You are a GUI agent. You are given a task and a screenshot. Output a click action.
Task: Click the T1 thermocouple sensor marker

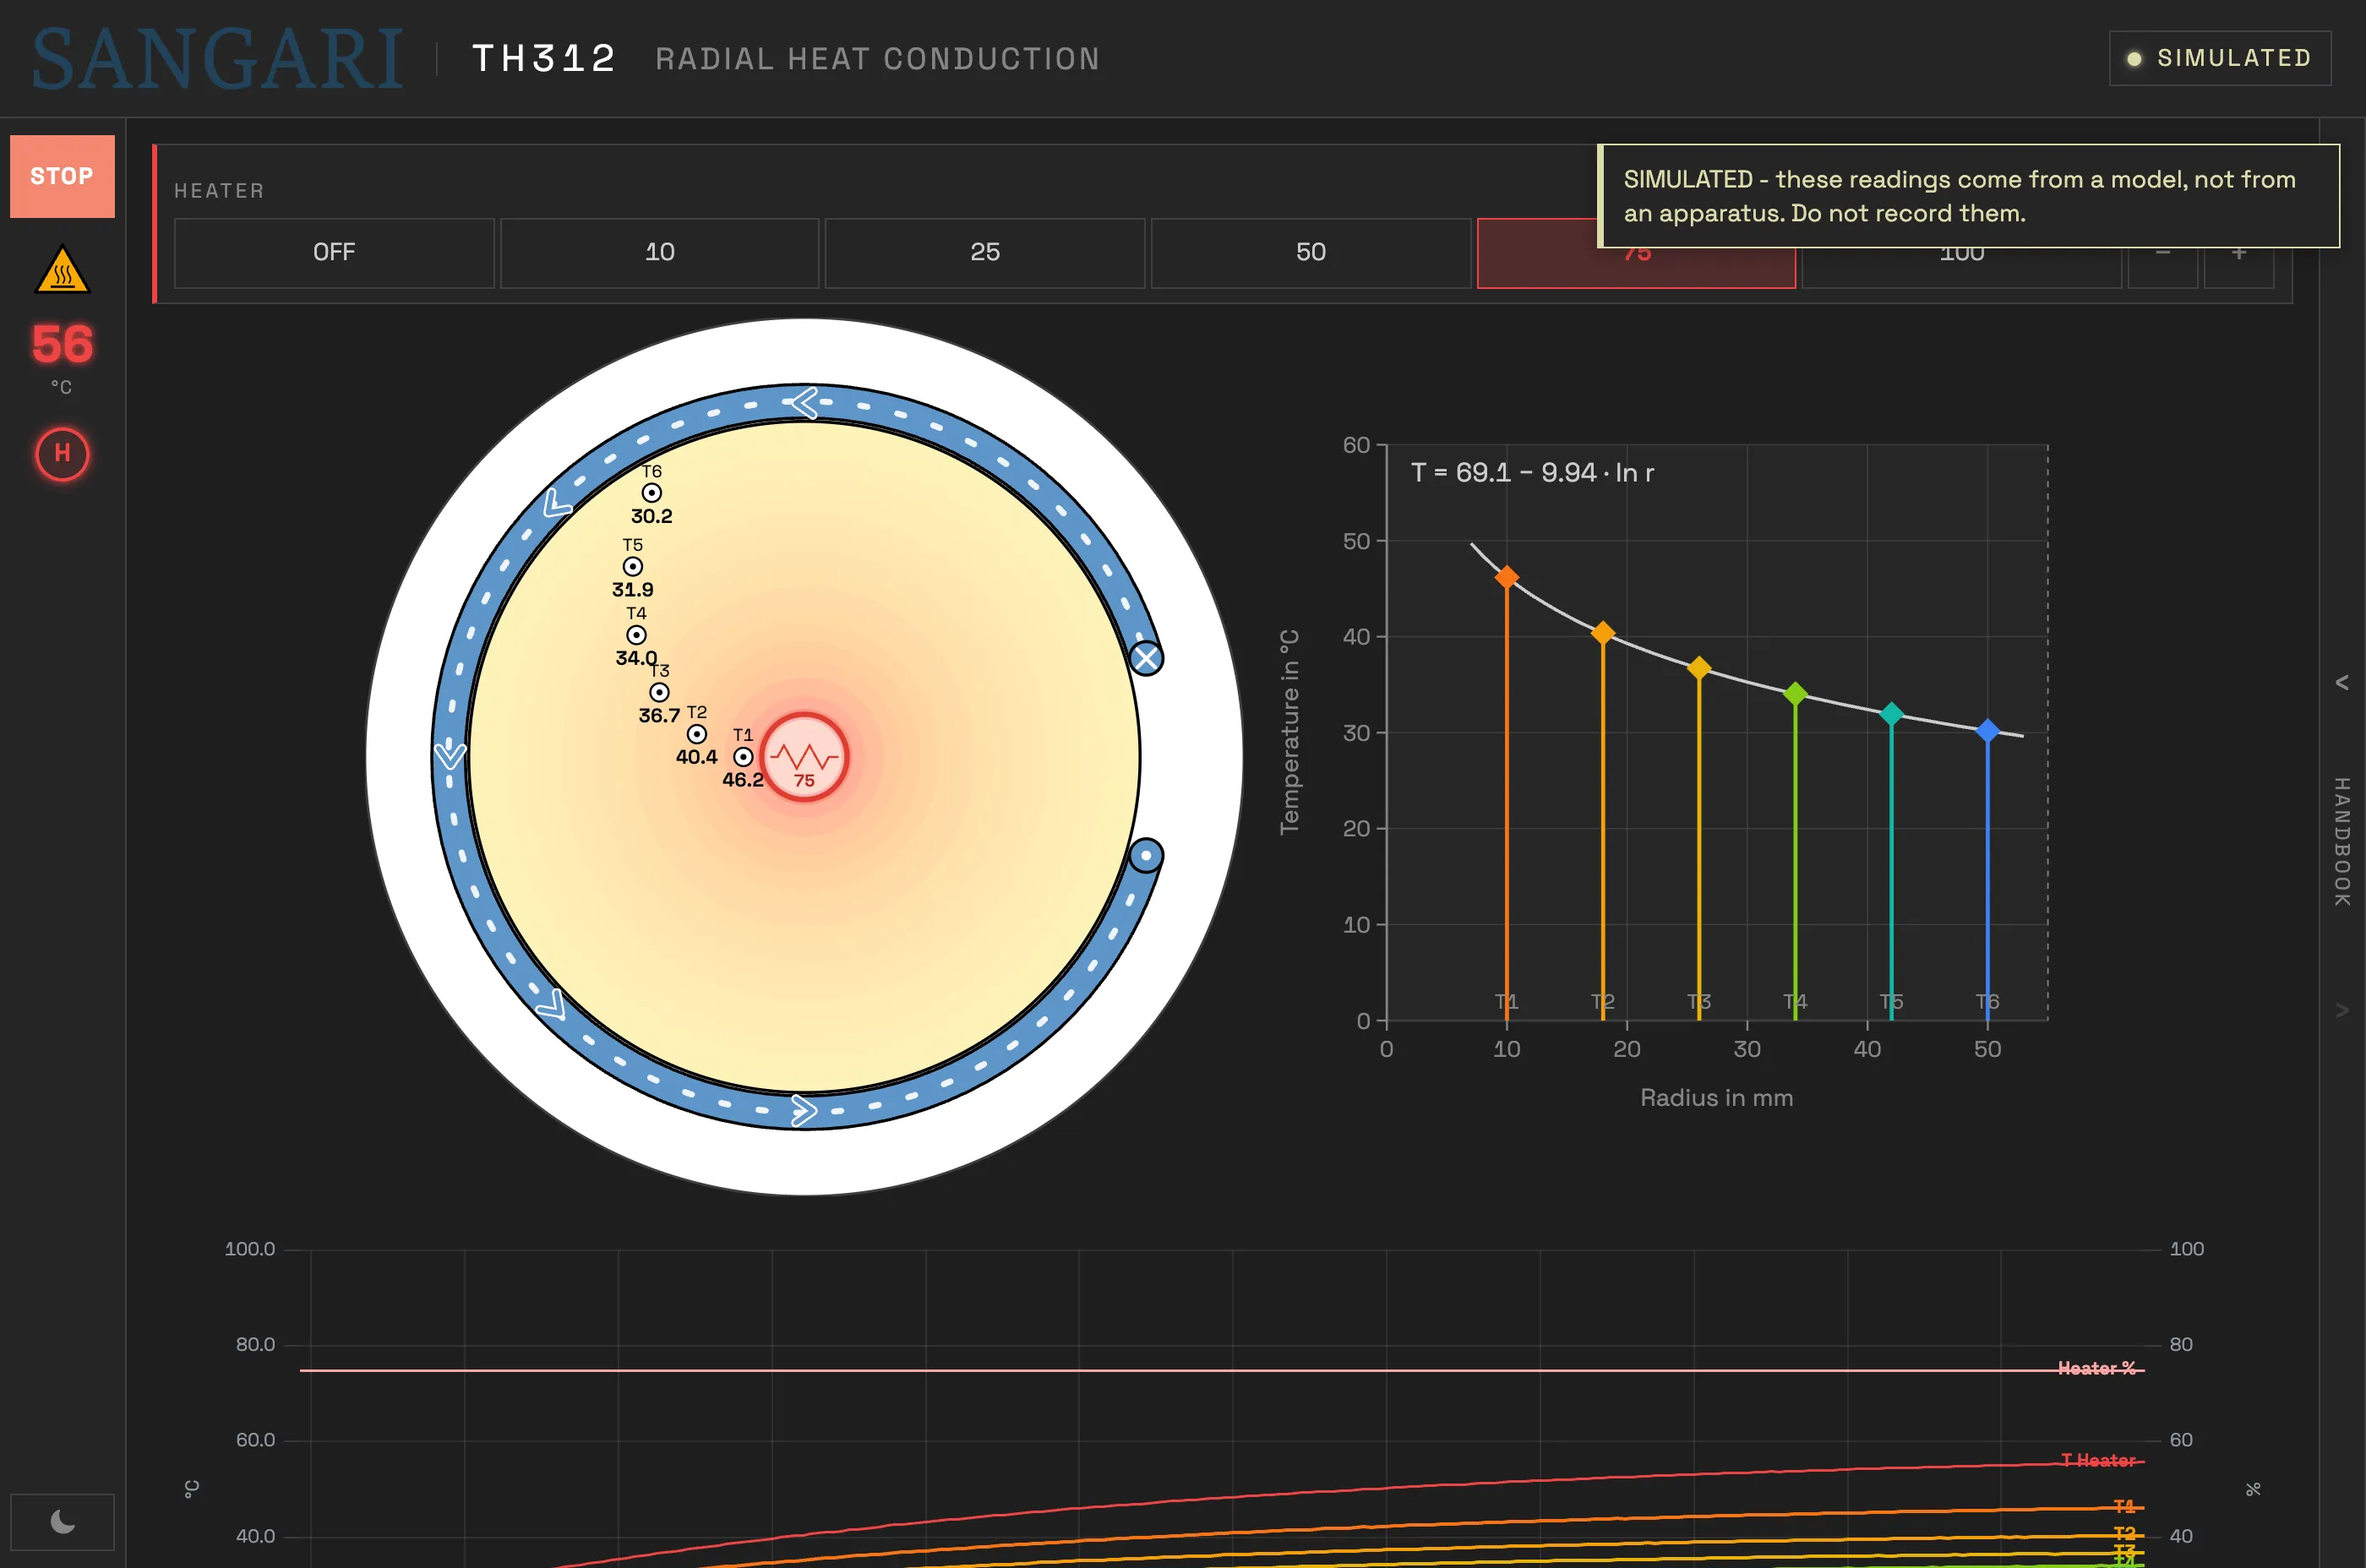tap(743, 757)
